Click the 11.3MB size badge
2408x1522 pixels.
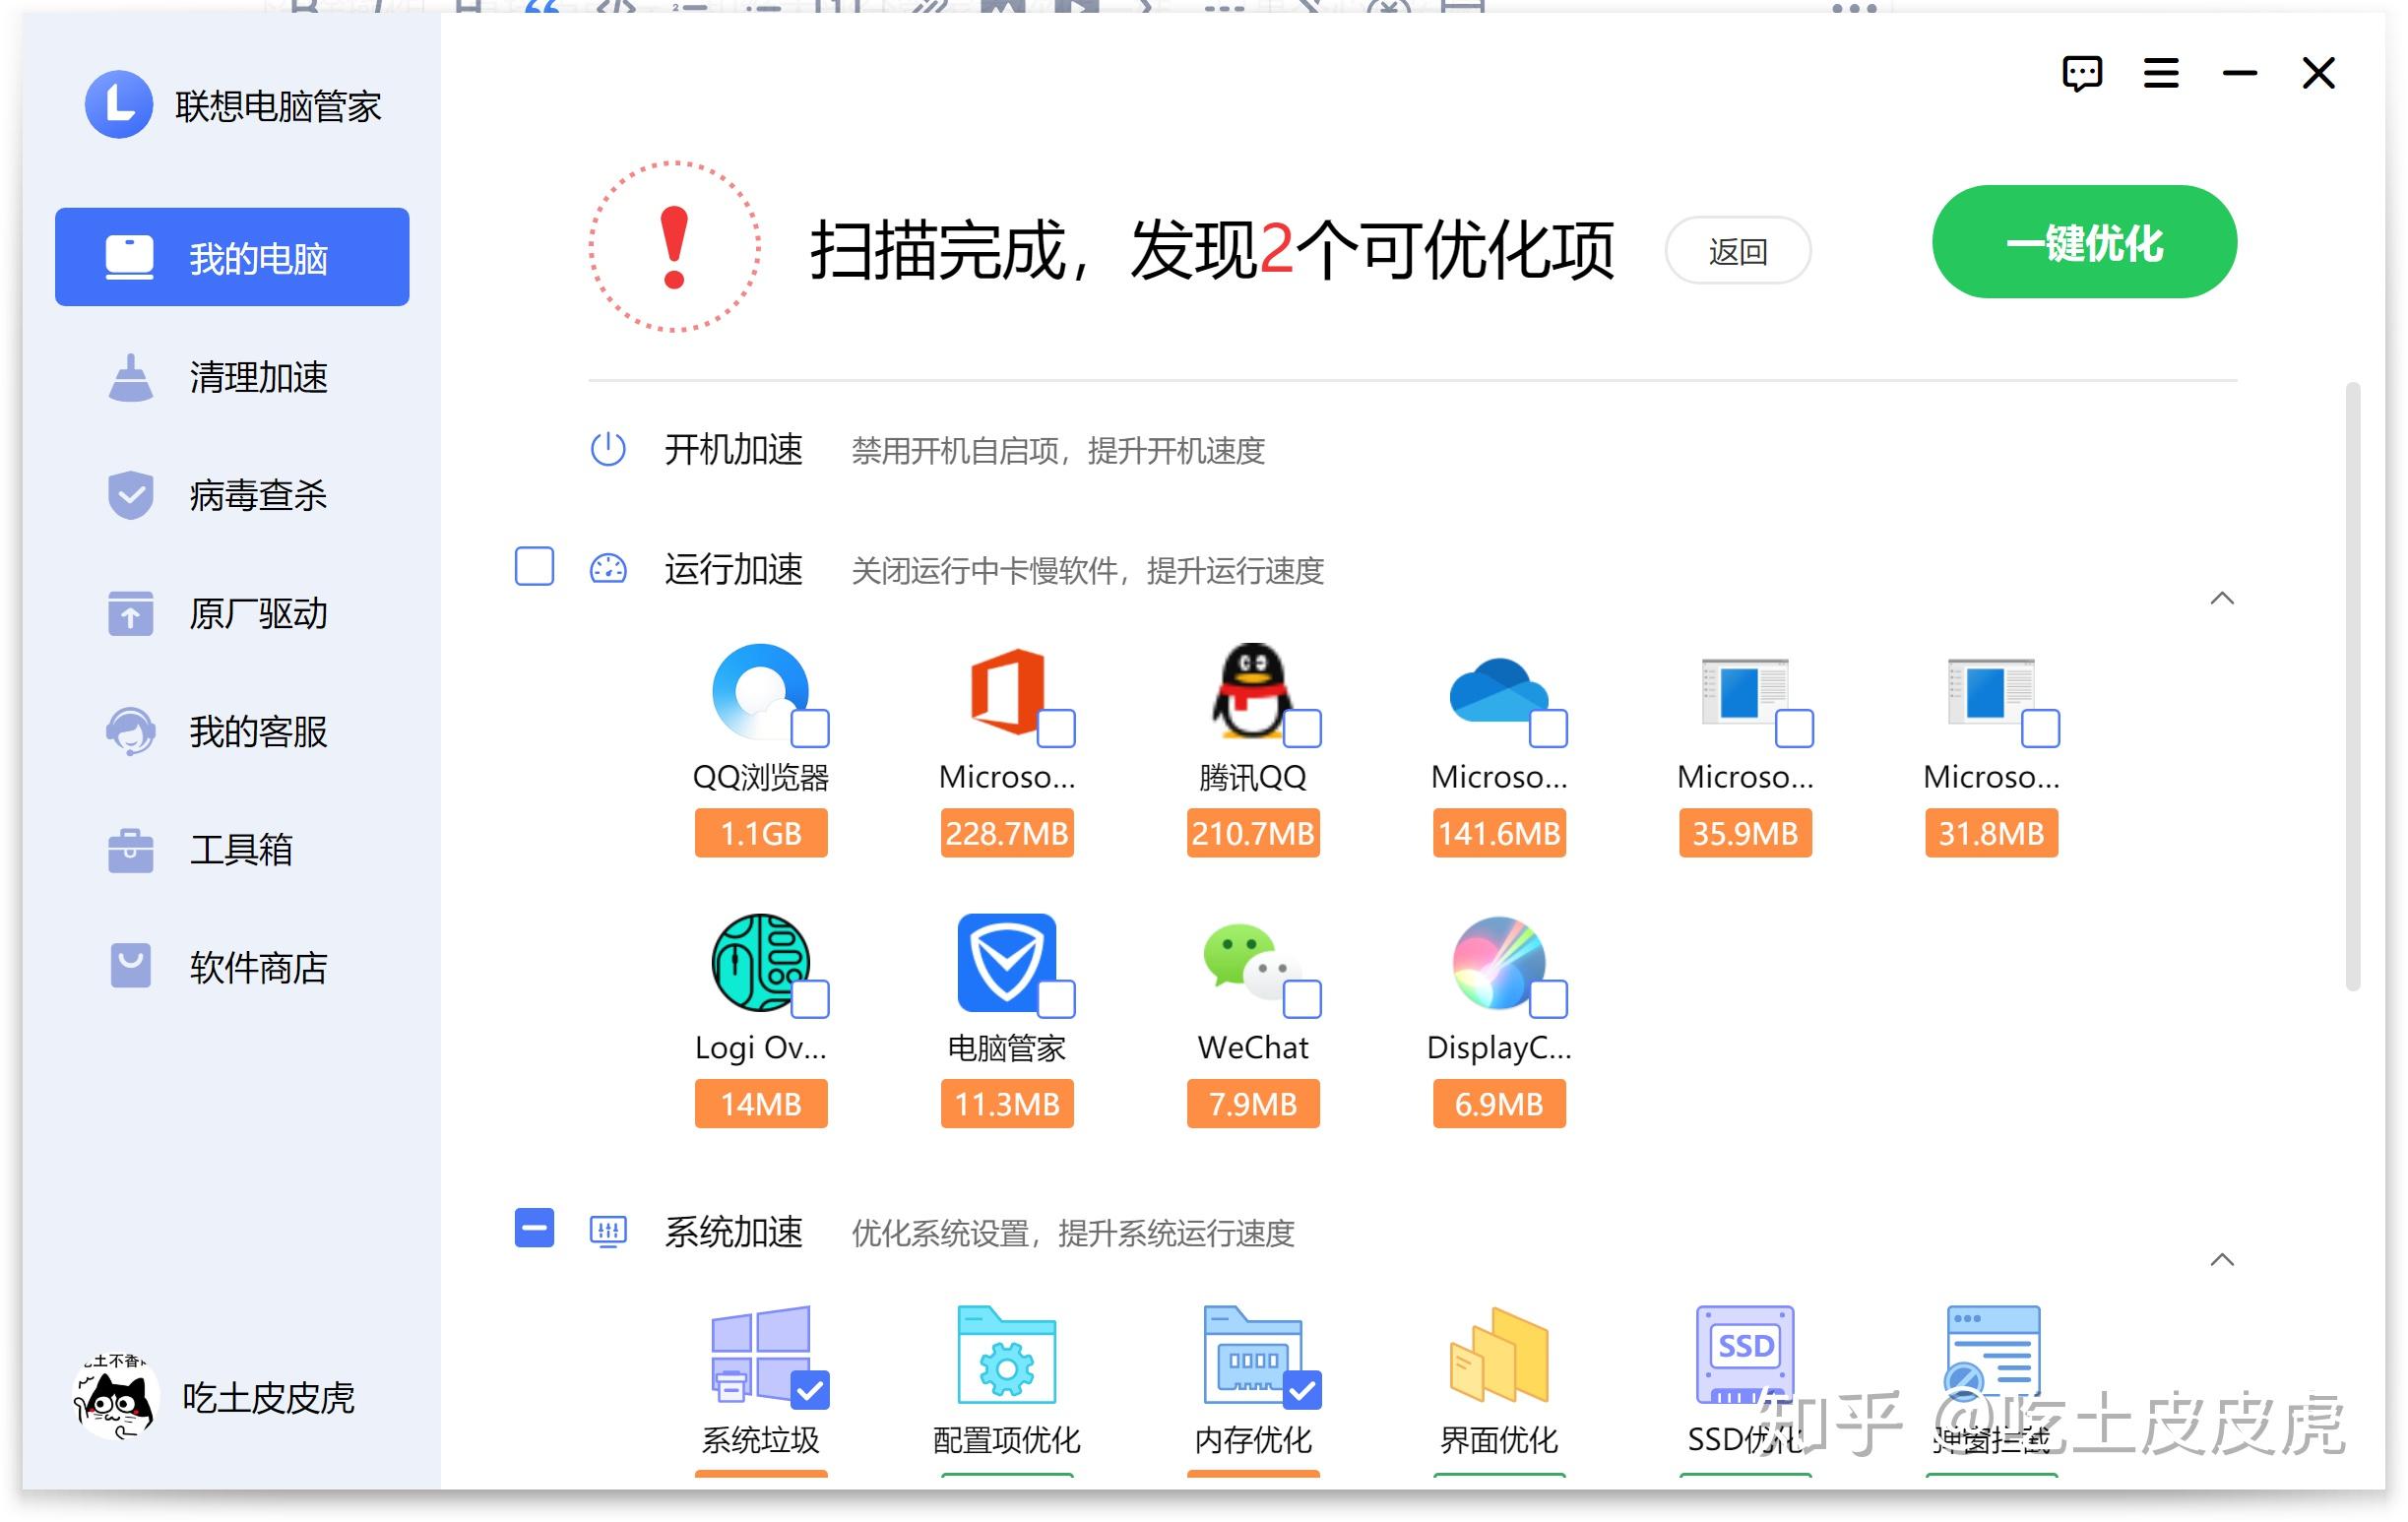(1007, 1104)
